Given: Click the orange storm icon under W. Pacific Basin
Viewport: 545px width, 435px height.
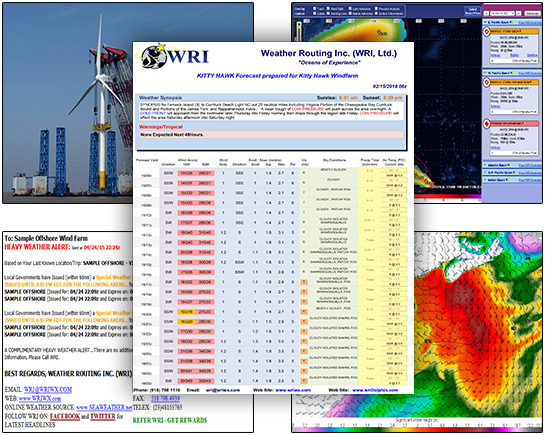Looking at the screenshot, I should point(486,82).
